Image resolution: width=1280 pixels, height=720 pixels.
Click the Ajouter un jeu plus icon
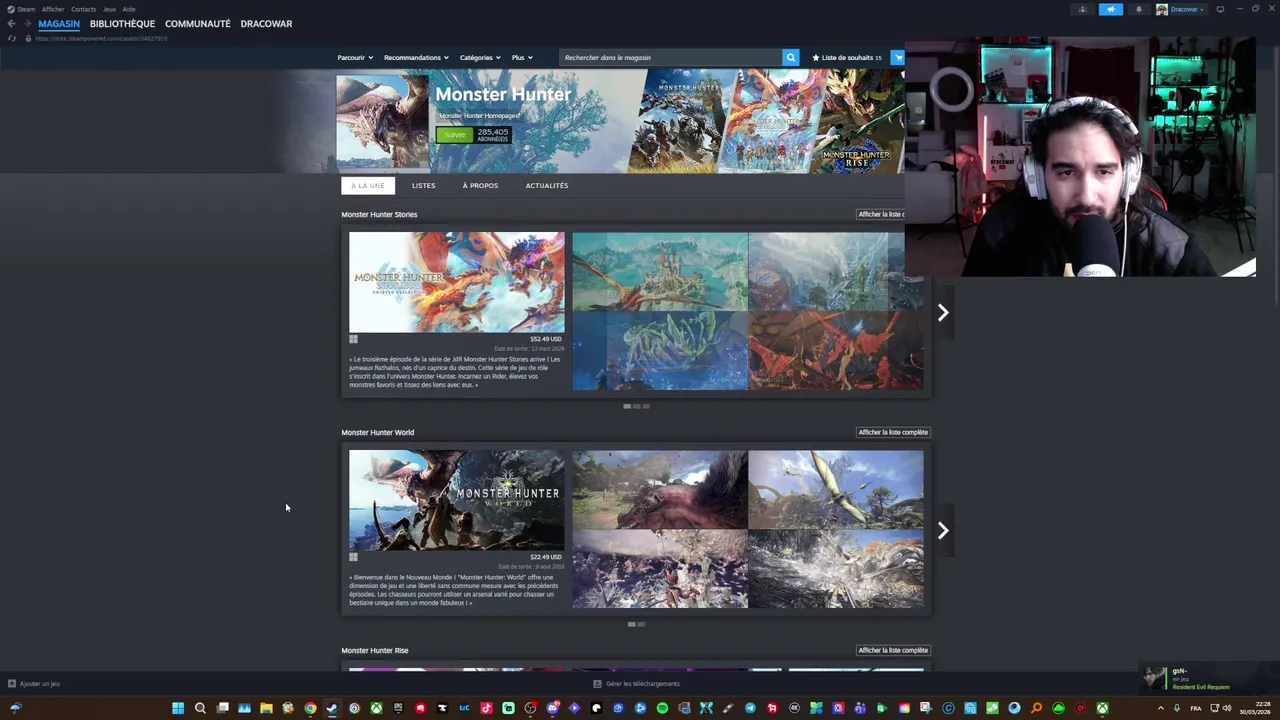(12, 684)
